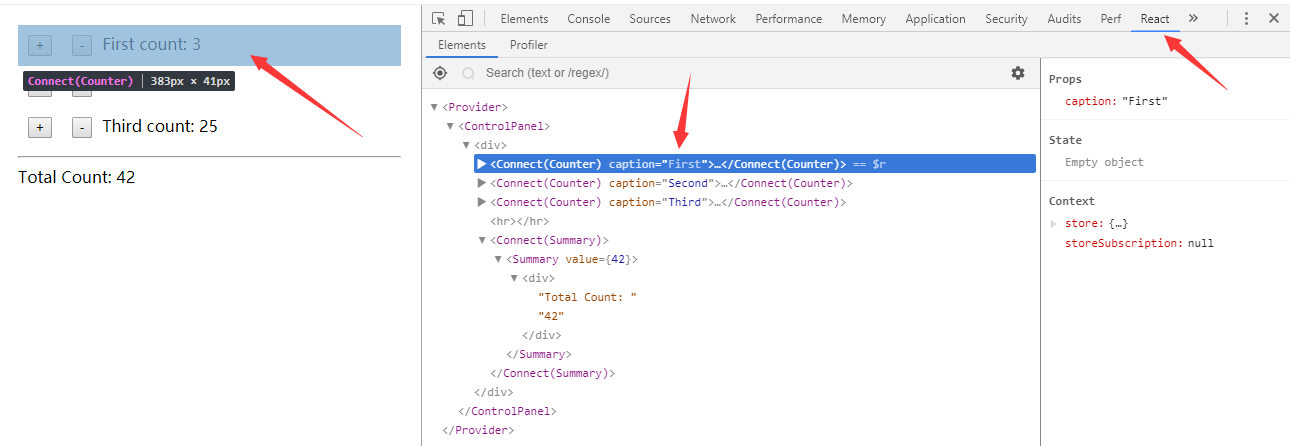The height and width of the screenshot is (446, 1290).
Task: Select the React DevTools tab
Action: [1155, 19]
